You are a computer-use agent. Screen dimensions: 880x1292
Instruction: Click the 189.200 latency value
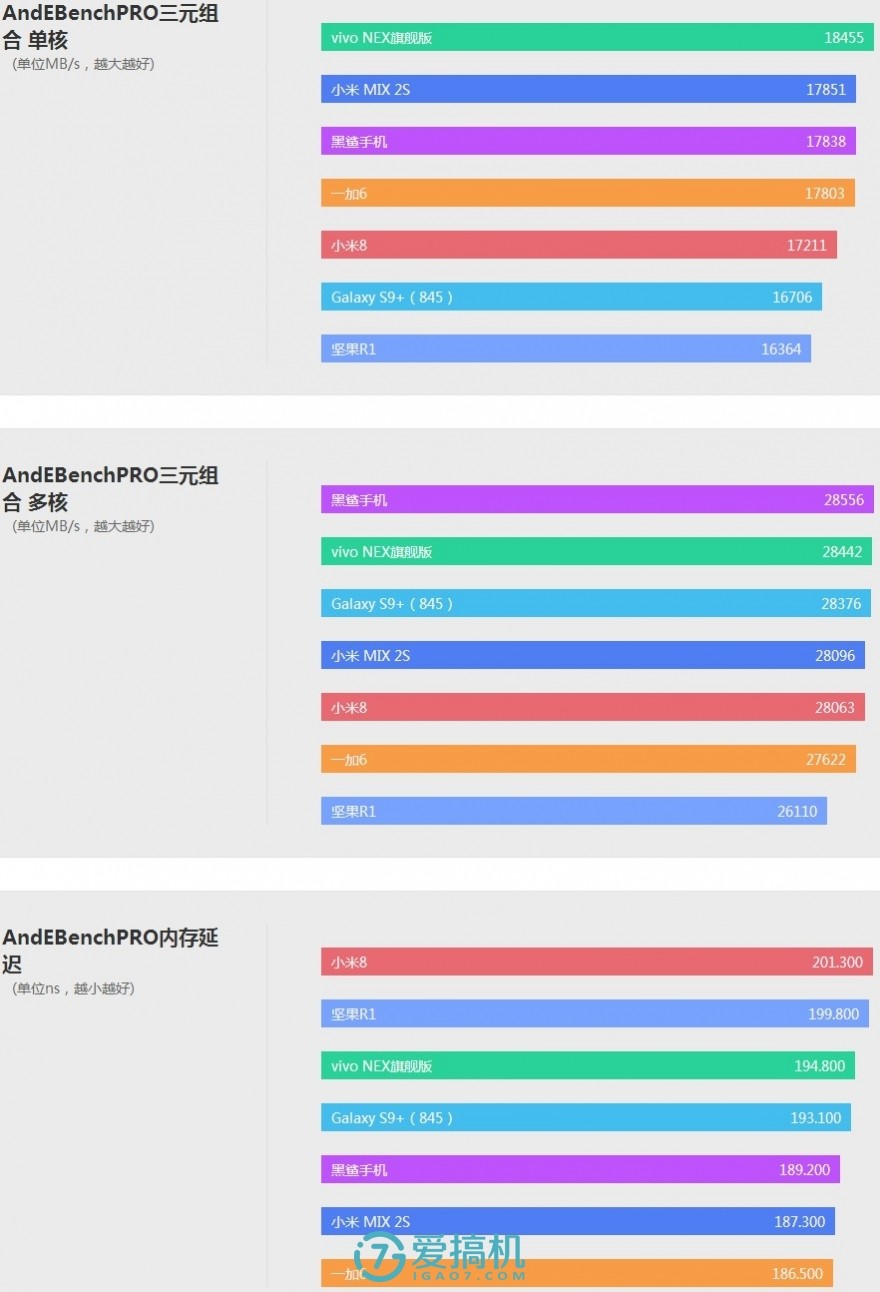click(x=805, y=1170)
